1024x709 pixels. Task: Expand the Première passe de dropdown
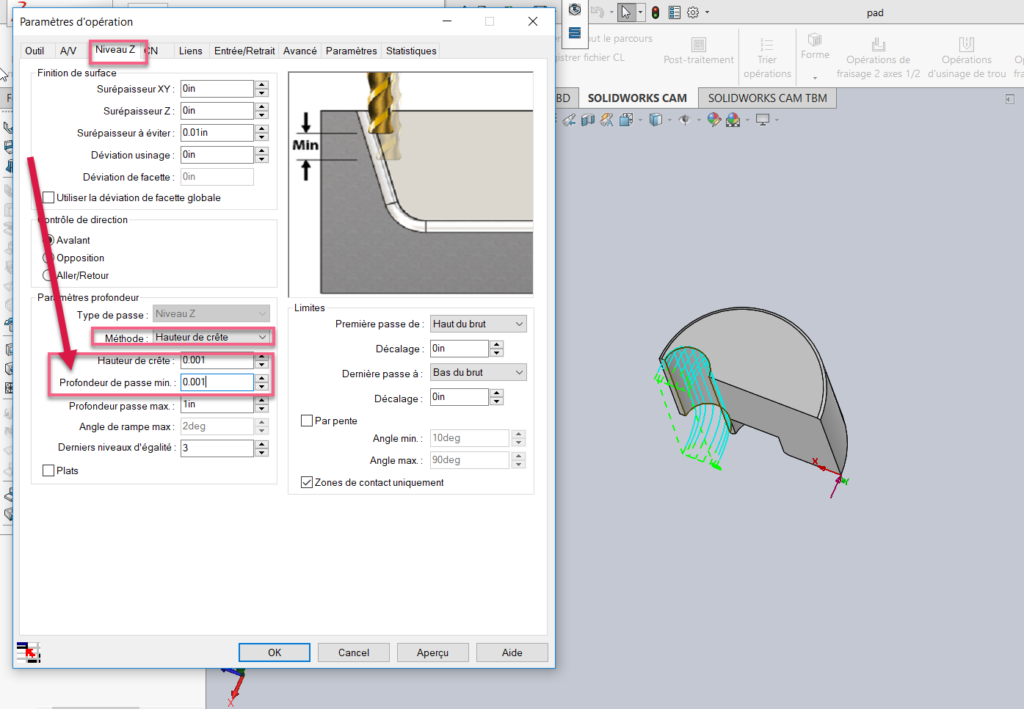(x=478, y=324)
